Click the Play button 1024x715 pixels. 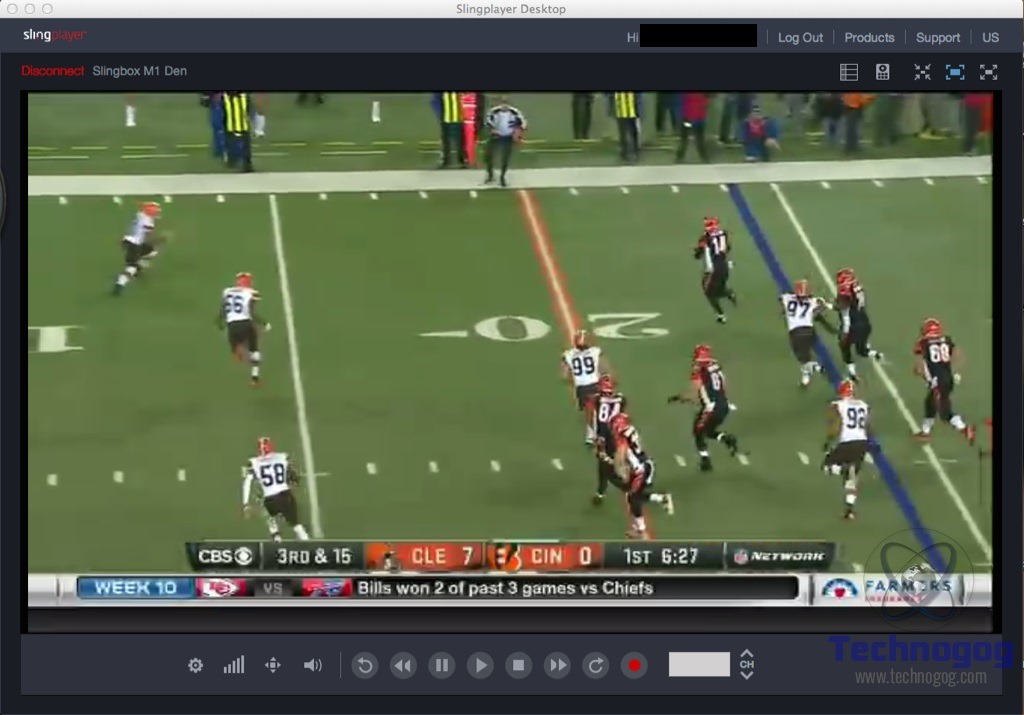tap(481, 665)
